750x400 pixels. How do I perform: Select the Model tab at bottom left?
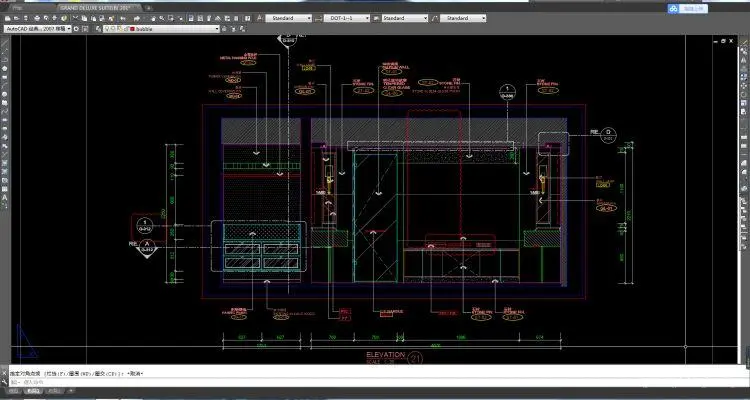(14, 389)
